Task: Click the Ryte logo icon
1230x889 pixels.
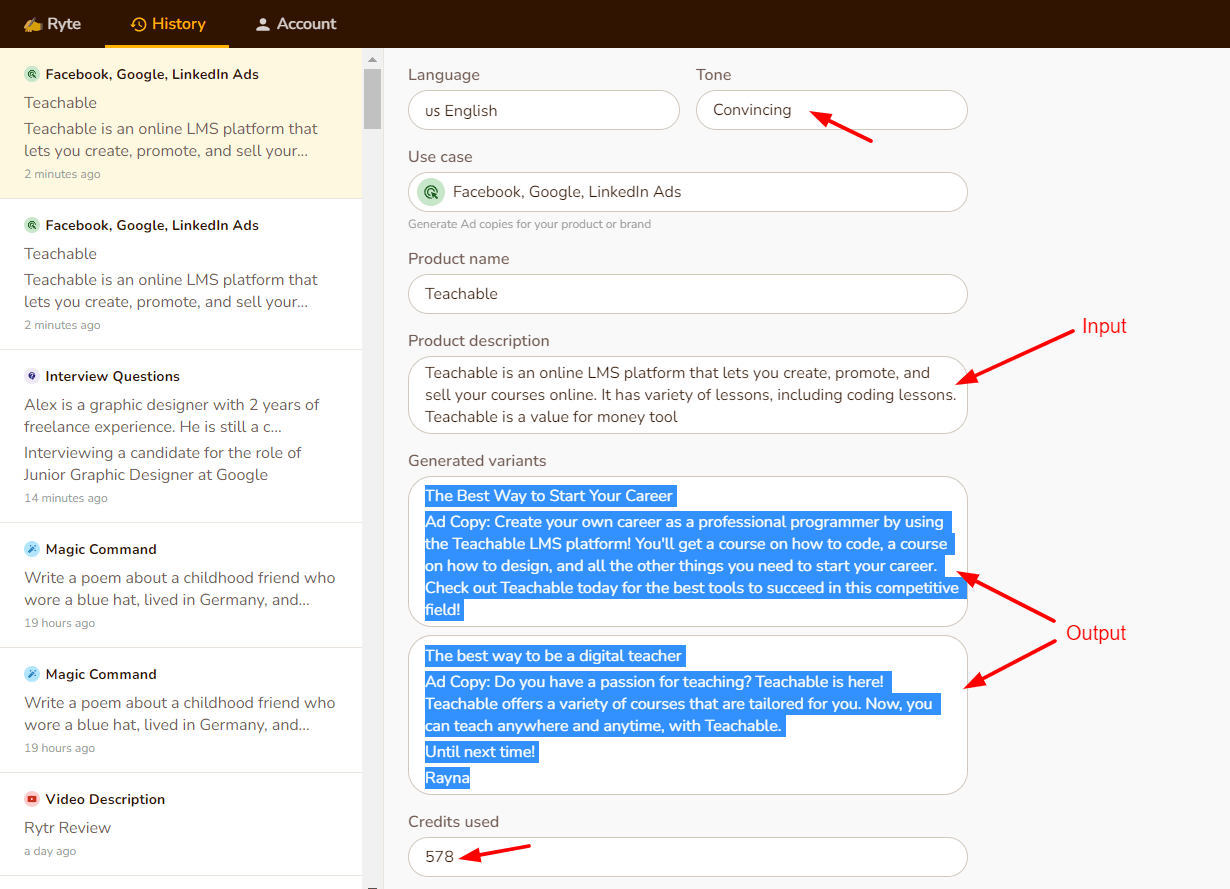Action: pyautogui.click(x=33, y=24)
